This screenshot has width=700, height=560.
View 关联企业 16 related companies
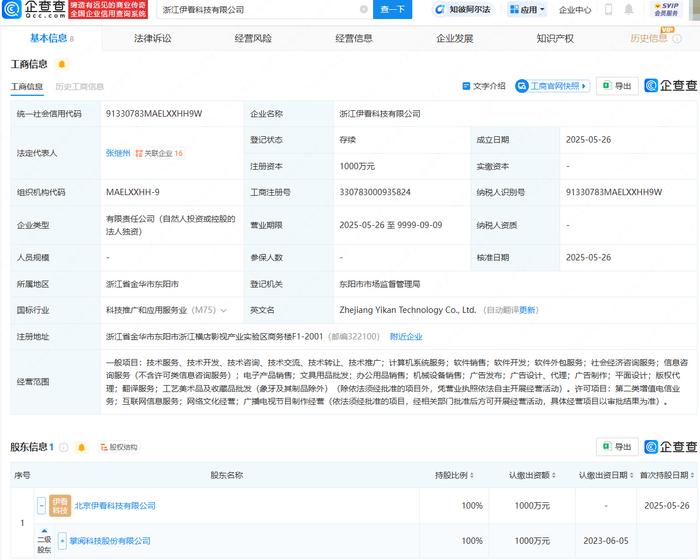159,153
